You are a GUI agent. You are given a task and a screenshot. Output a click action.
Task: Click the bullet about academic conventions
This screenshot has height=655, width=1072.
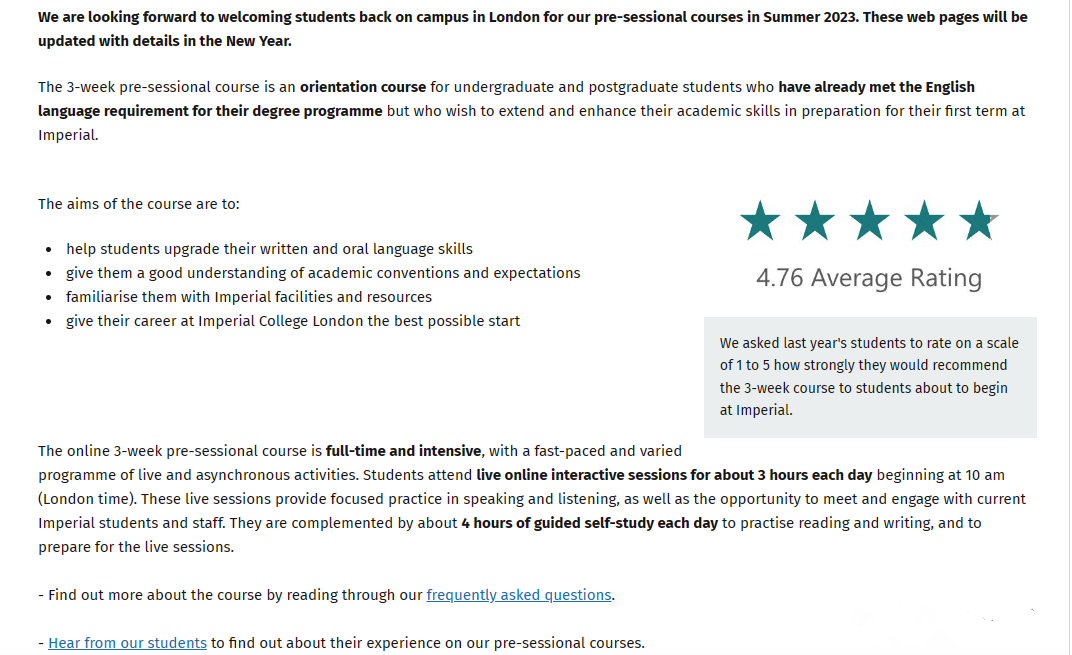coord(323,273)
